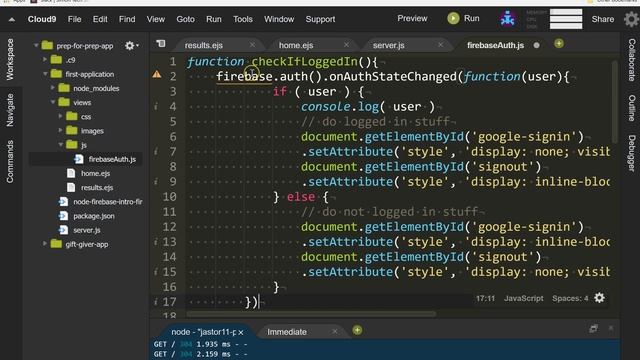Open home.ejs in the file tree
This screenshot has width=640, height=360.
[96, 173]
